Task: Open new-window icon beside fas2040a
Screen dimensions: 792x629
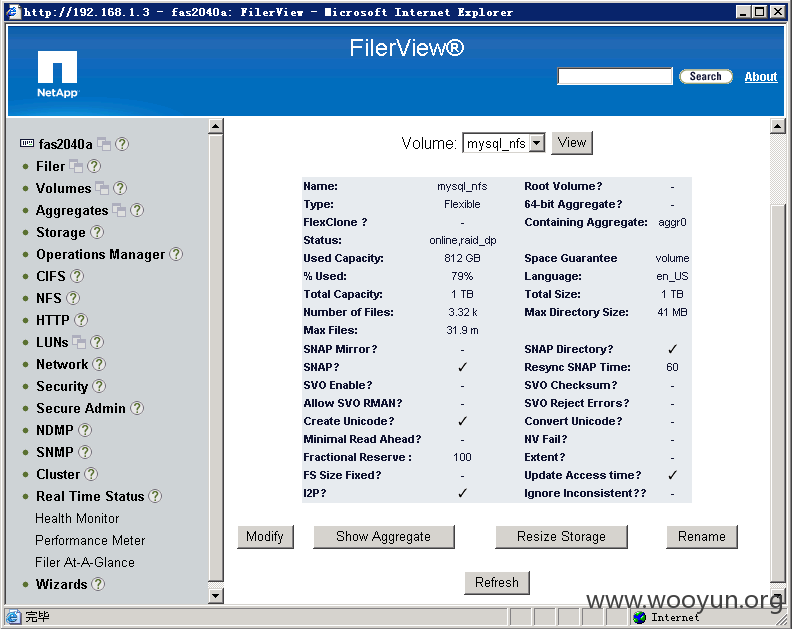Action: (x=104, y=144)
